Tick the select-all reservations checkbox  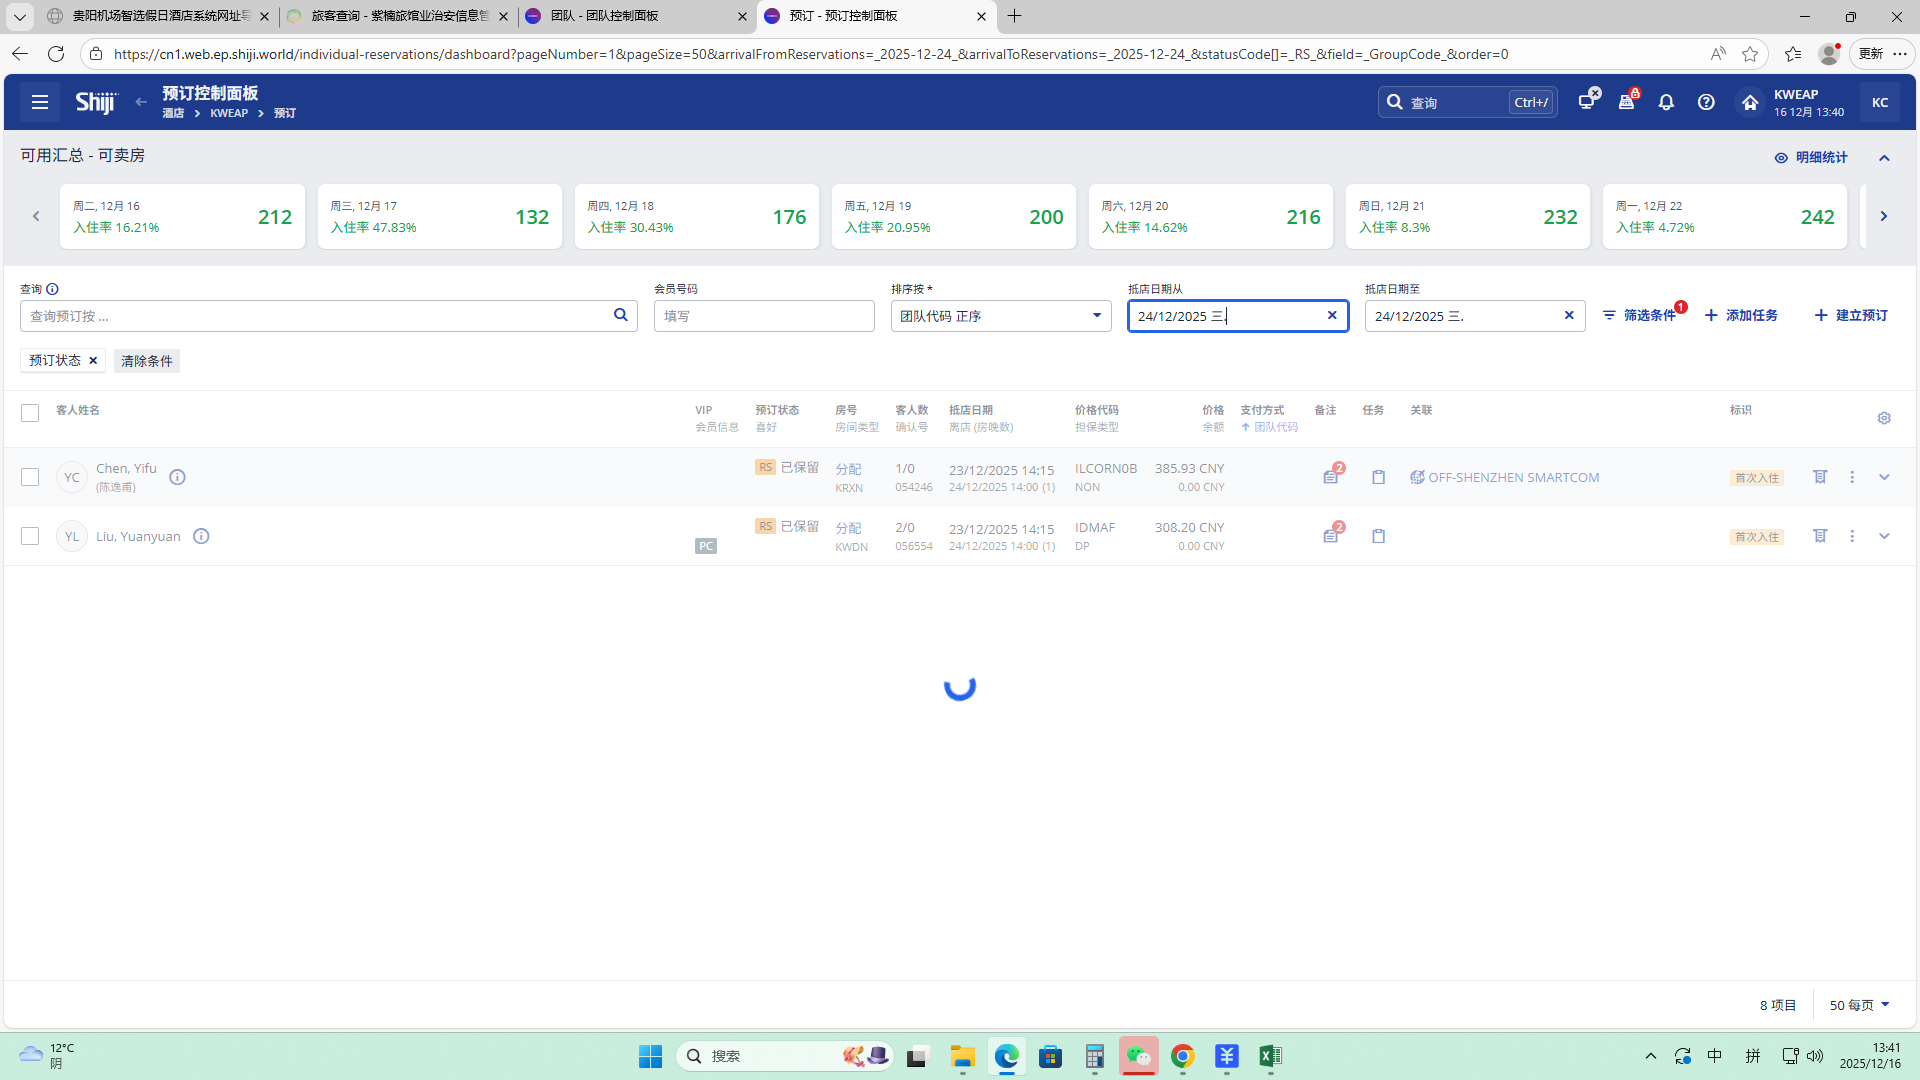[x=30, y=413]
